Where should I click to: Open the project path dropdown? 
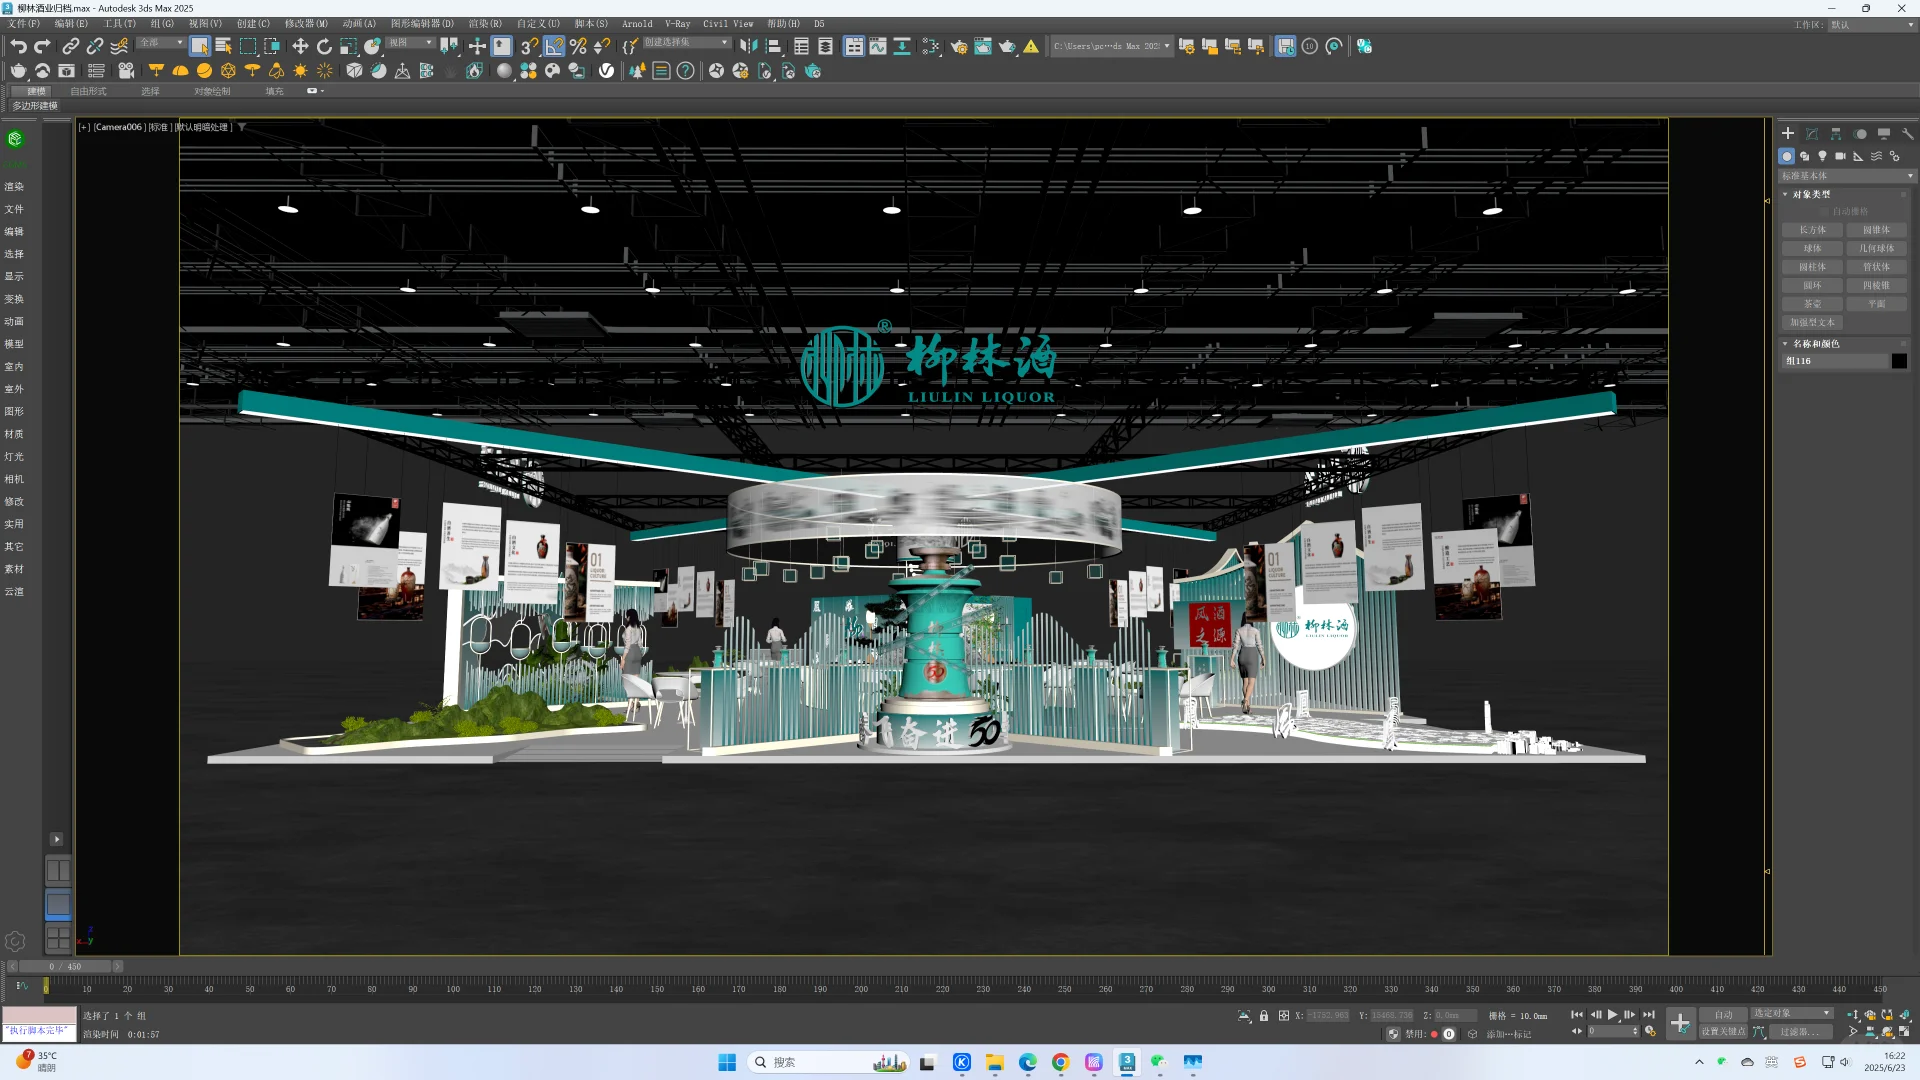[1111, 46]
